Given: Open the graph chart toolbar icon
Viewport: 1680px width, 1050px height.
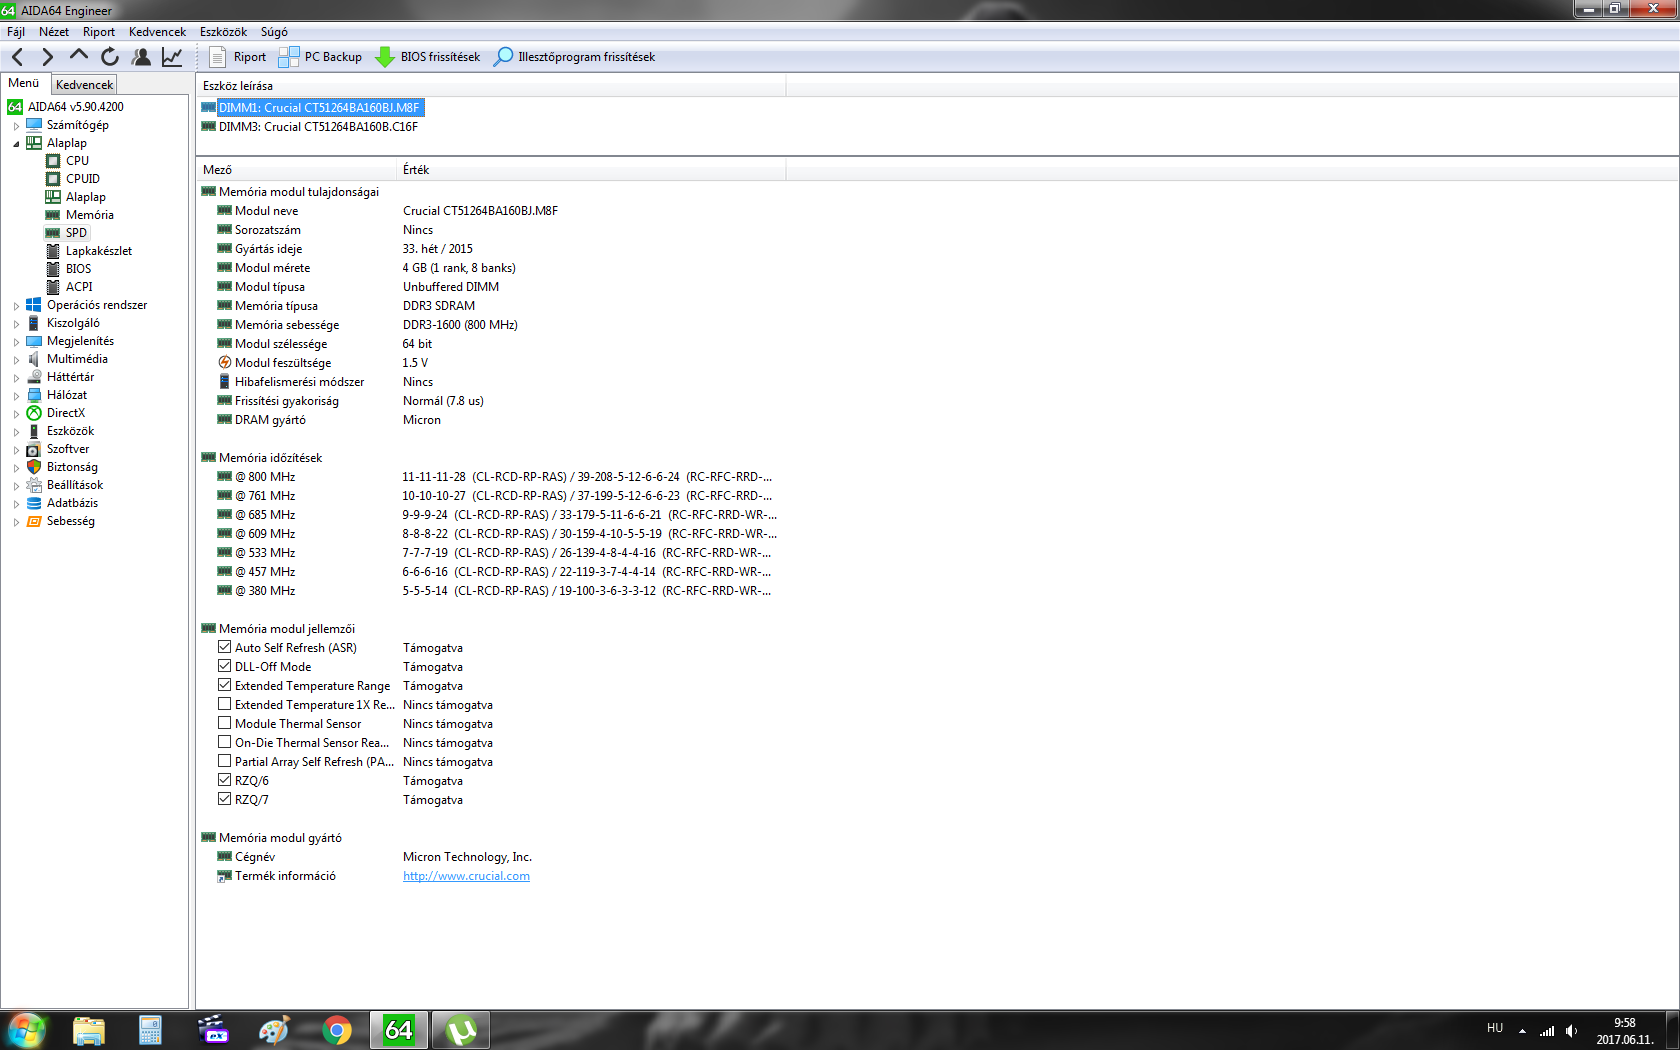Looking at the screenshot, I should pyautogui.click(x=172, y=57).
